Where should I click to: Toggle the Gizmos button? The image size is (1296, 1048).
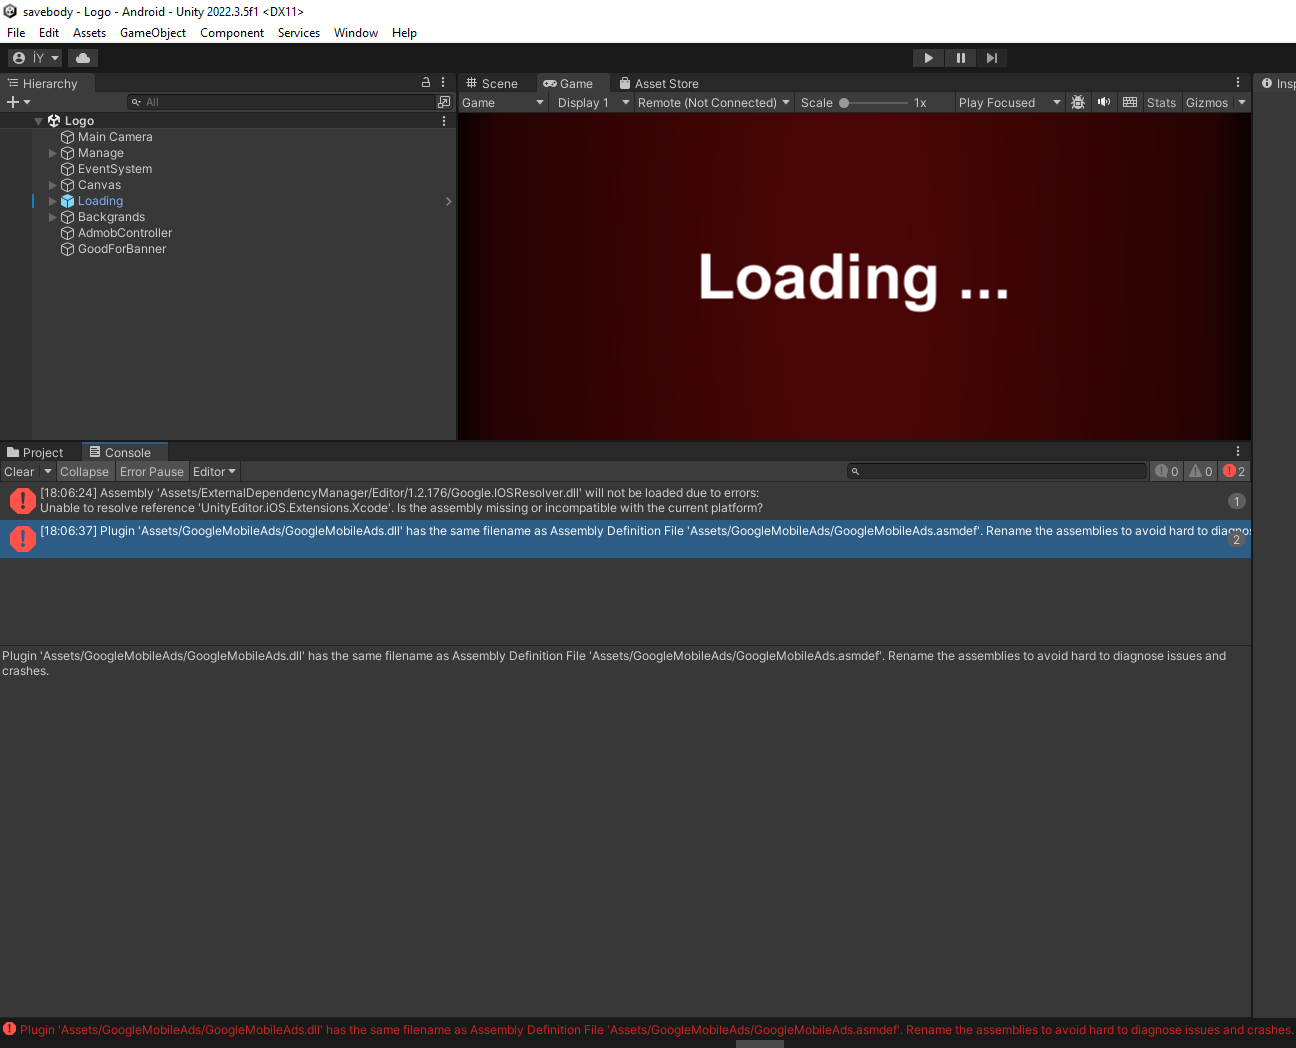coord(1207,103)
